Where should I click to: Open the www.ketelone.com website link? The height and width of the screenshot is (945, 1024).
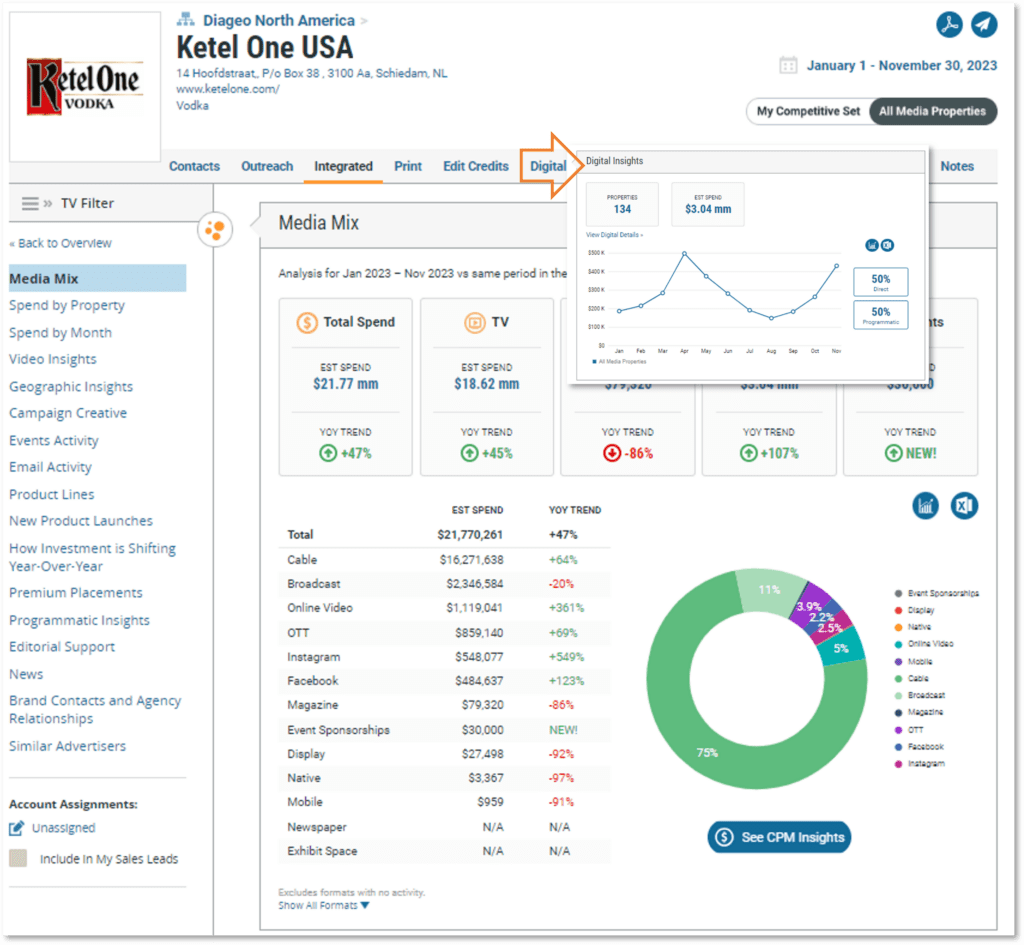pos(228,89)
